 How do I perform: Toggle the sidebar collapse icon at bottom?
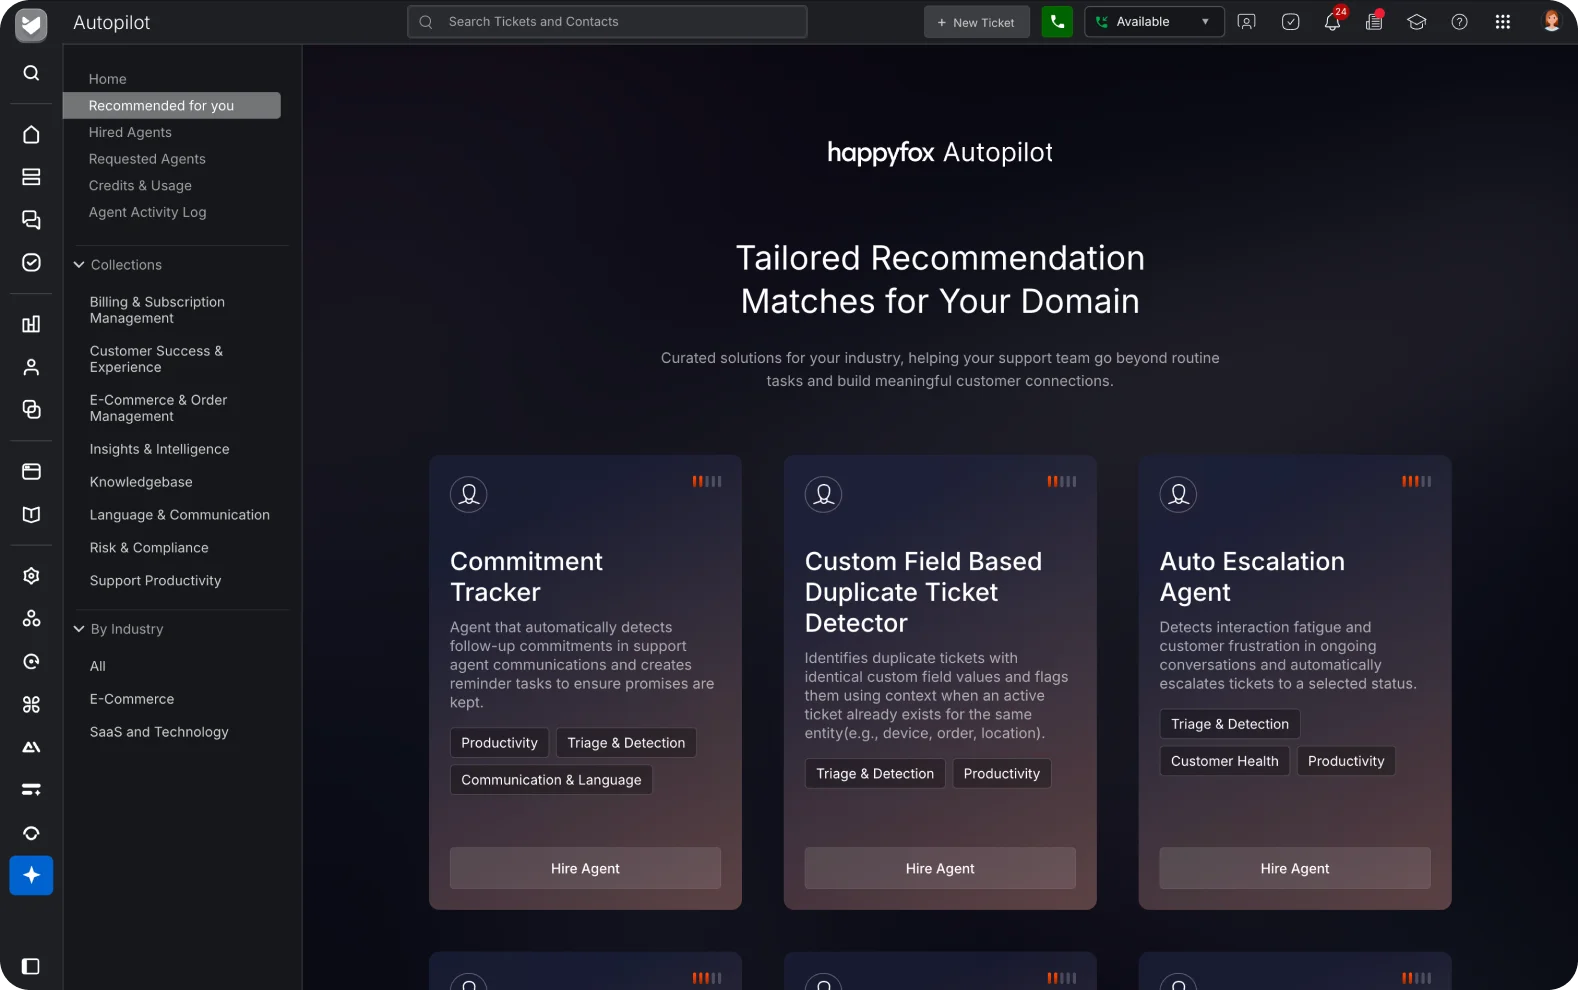click(31, 966)
